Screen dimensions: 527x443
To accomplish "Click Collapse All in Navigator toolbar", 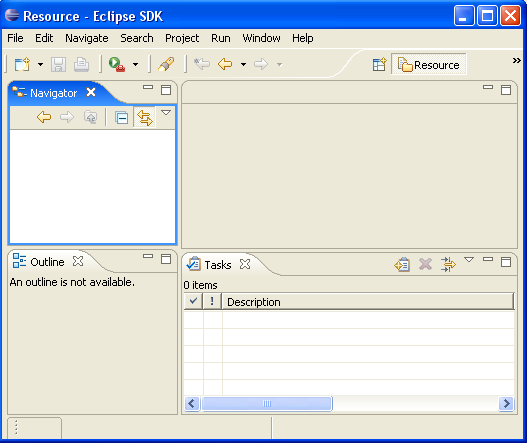I will pos(121,117).
